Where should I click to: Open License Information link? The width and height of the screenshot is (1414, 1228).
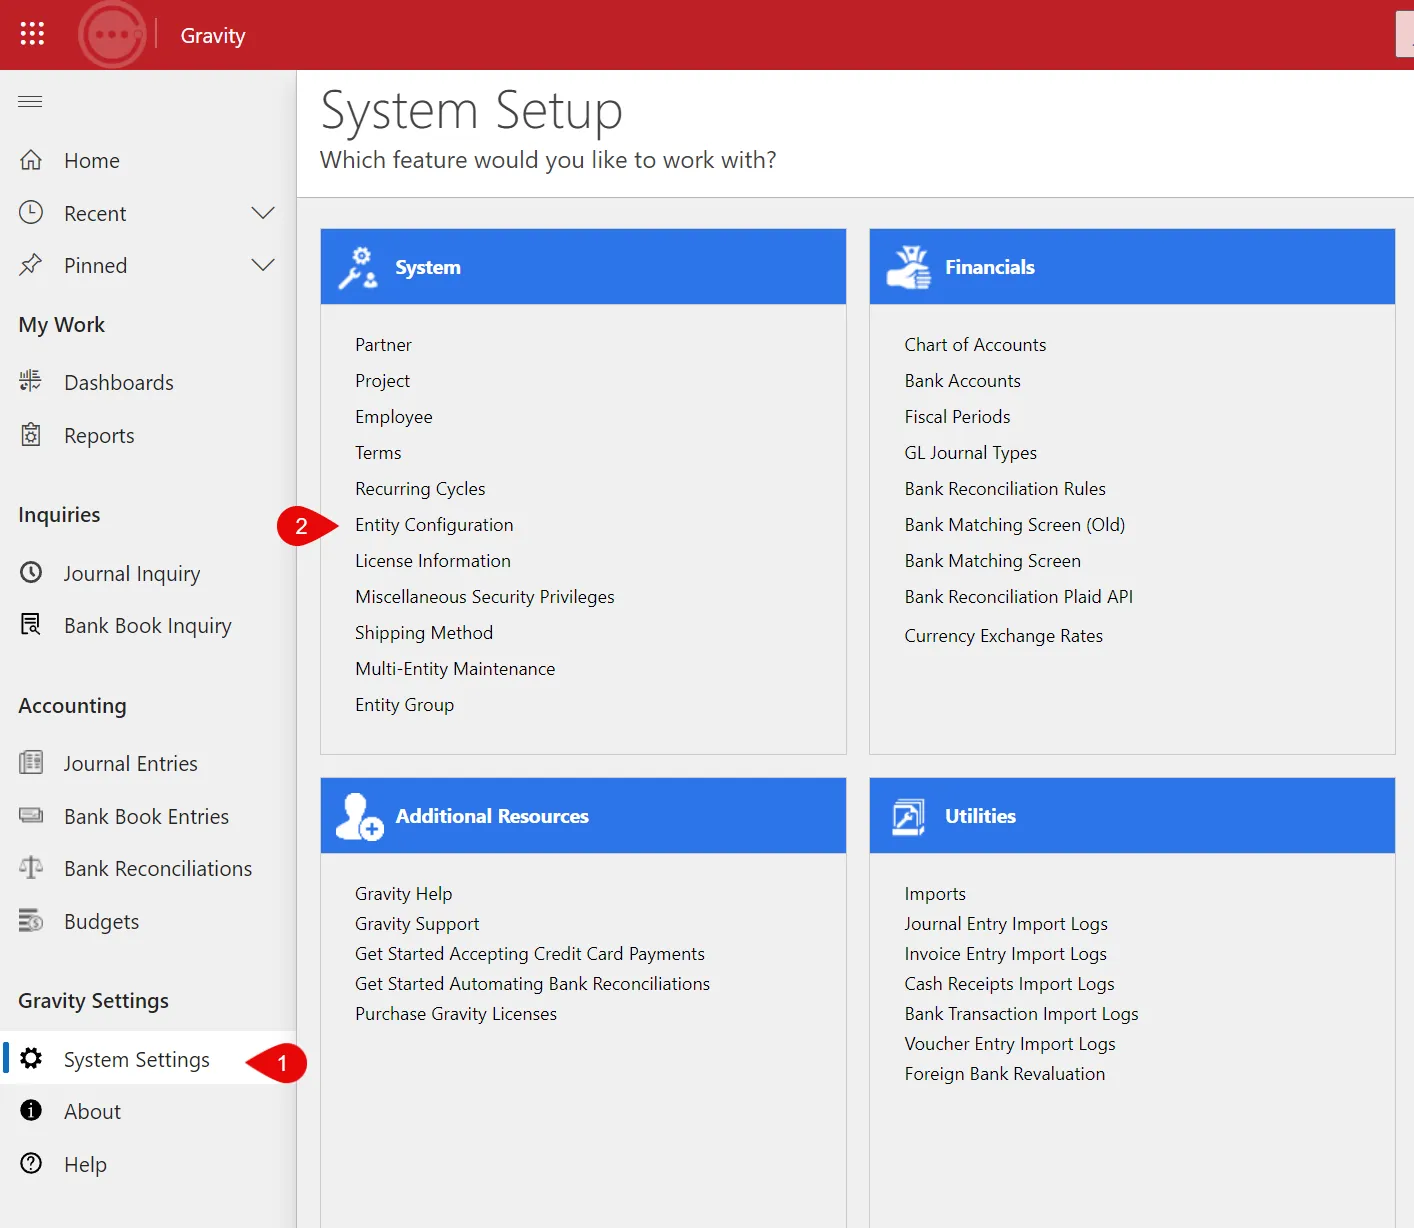[433, 561]
